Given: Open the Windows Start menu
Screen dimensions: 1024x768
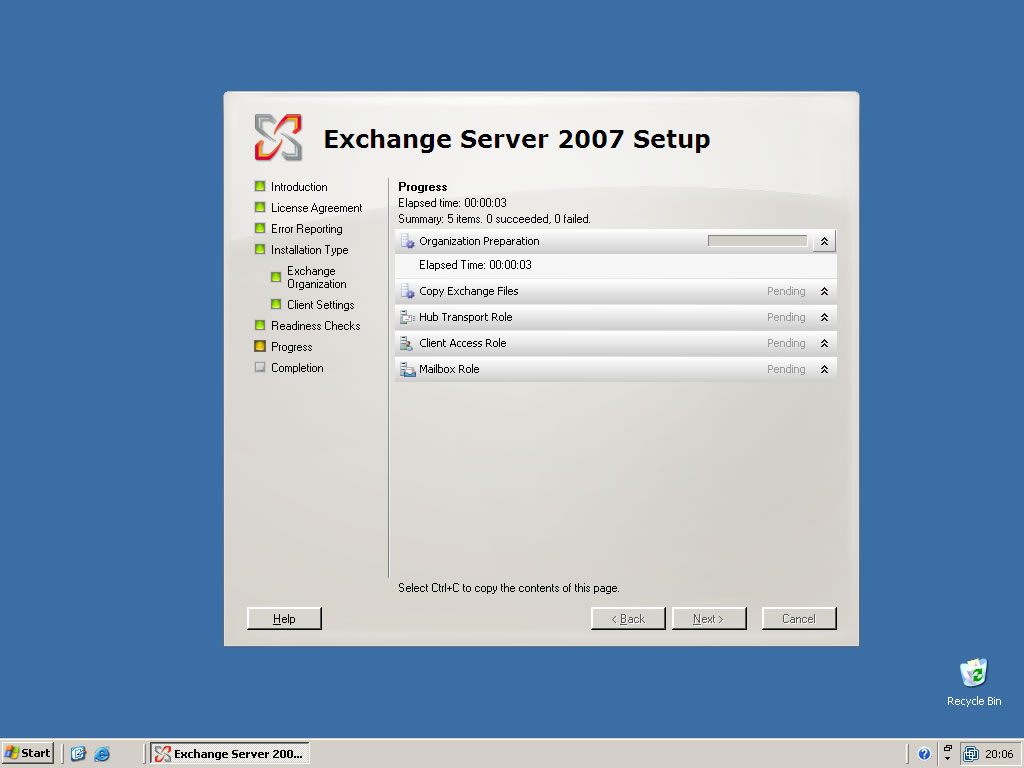Looking at the screenshot, I should pyautogui.click(x=28, y=753).
